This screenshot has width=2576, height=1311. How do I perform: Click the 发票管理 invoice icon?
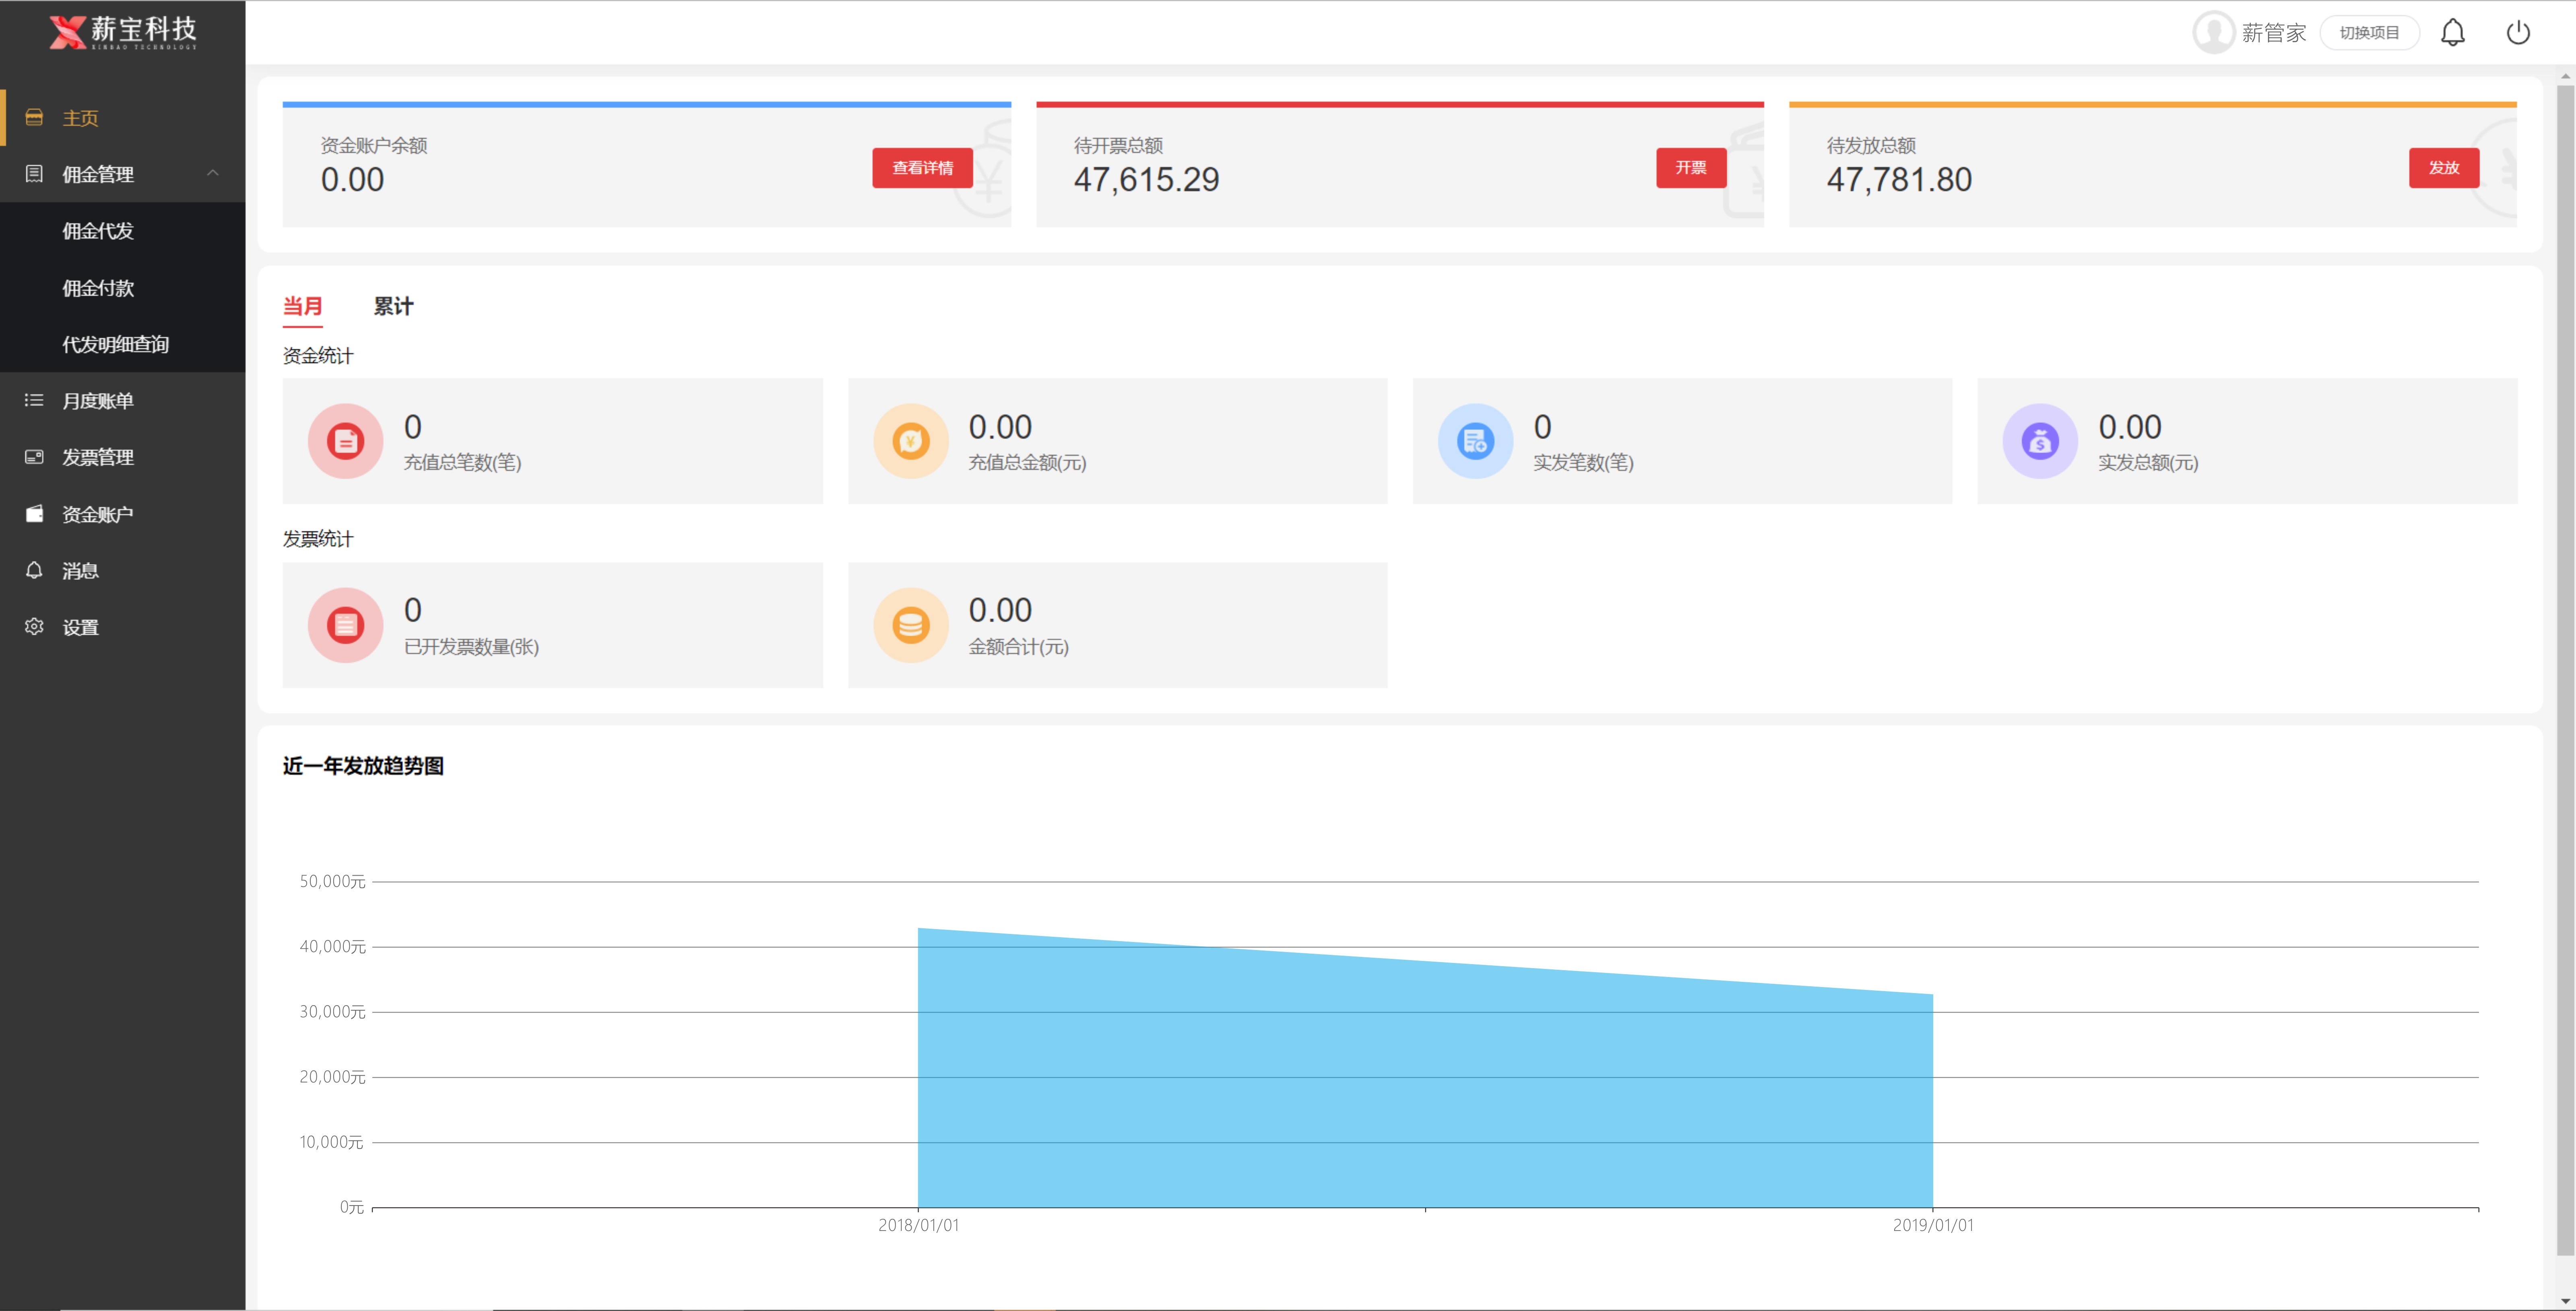click(34, 457)
